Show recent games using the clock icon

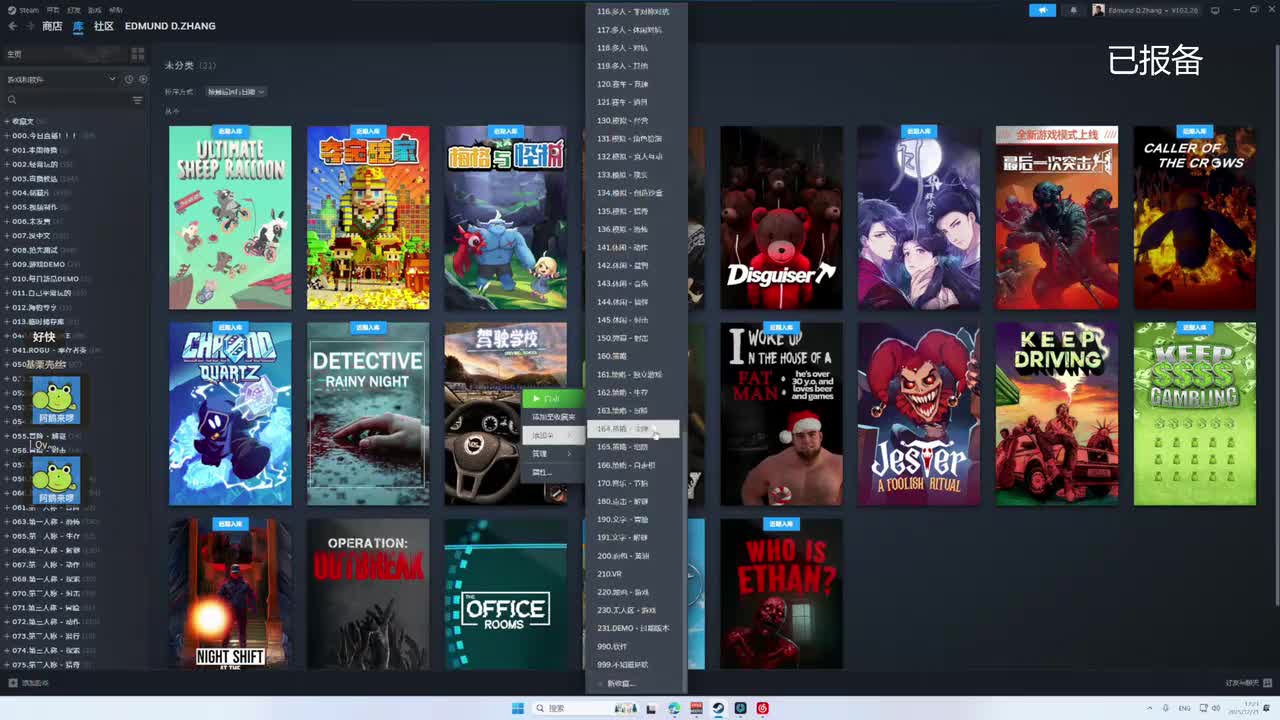point(129,79)
